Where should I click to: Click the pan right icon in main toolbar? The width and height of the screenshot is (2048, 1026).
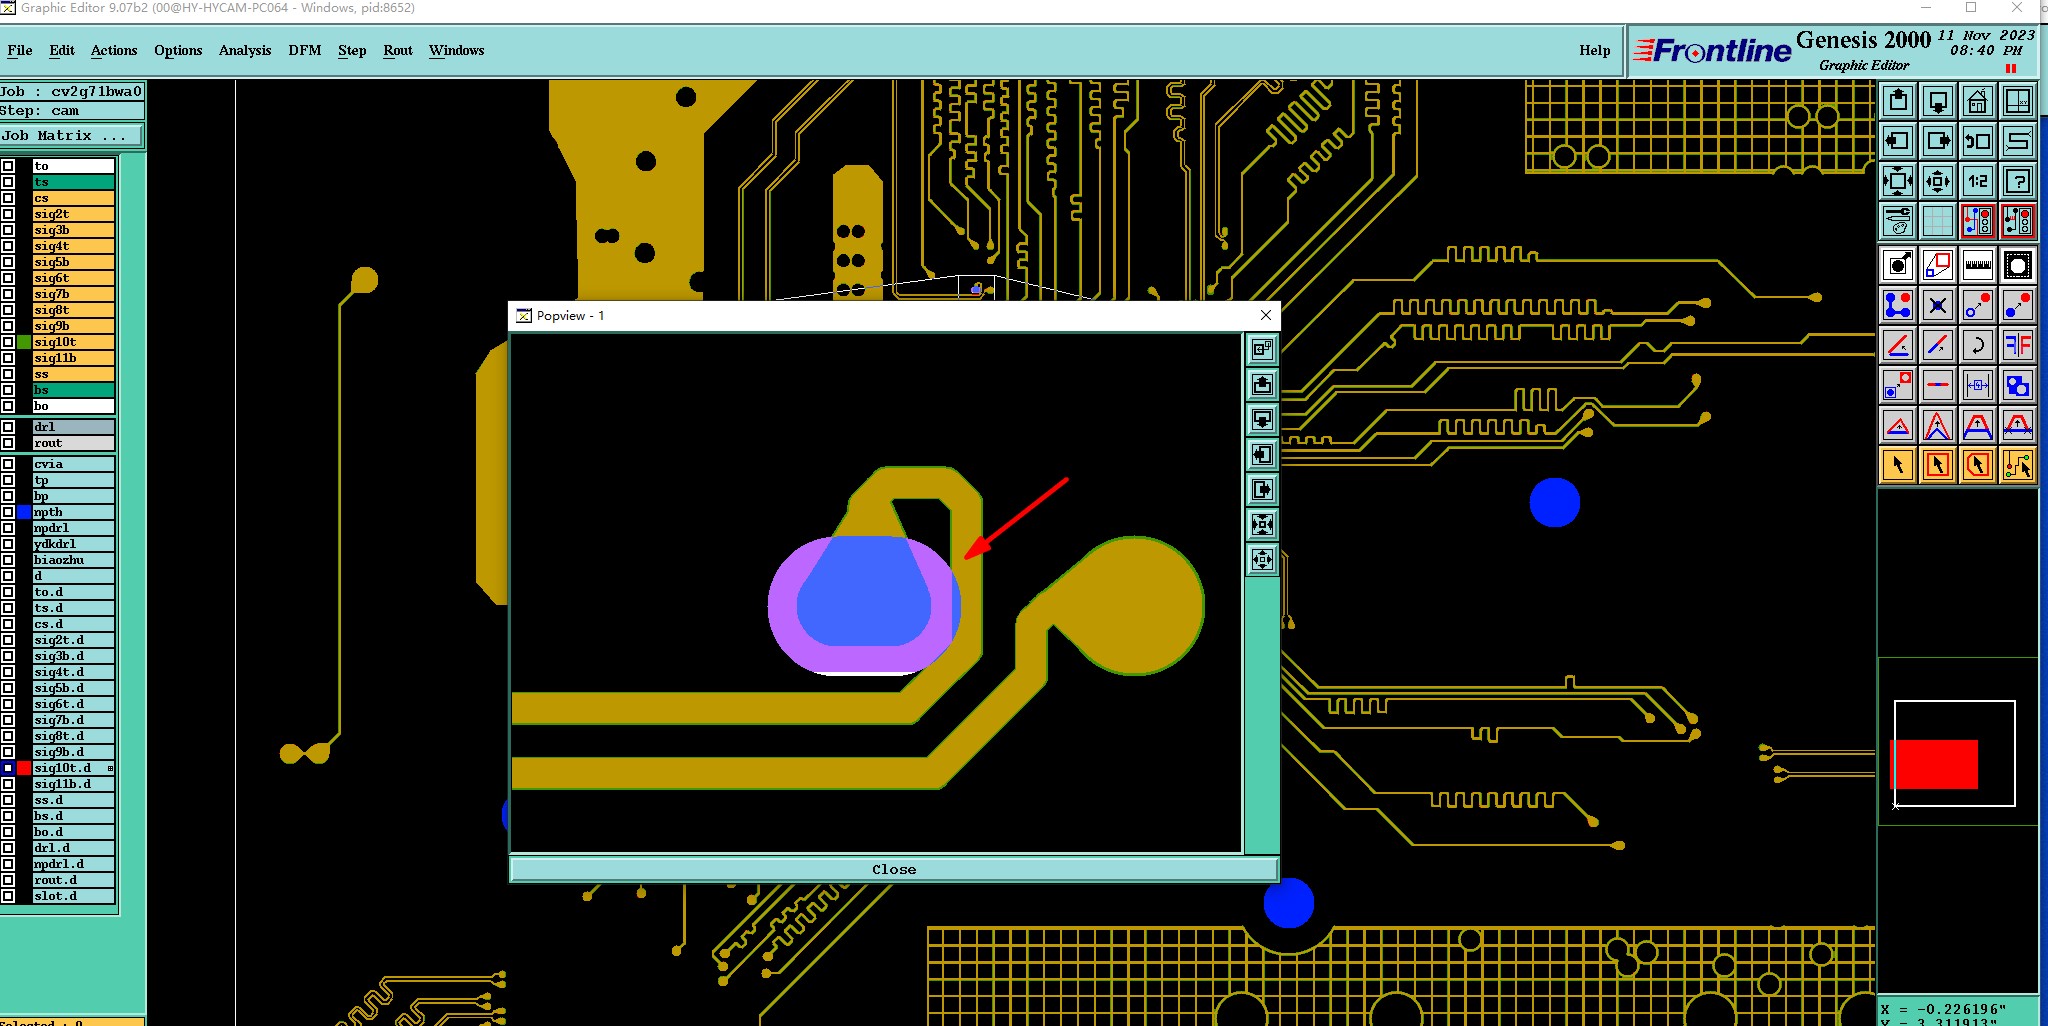coord(1938,141)
